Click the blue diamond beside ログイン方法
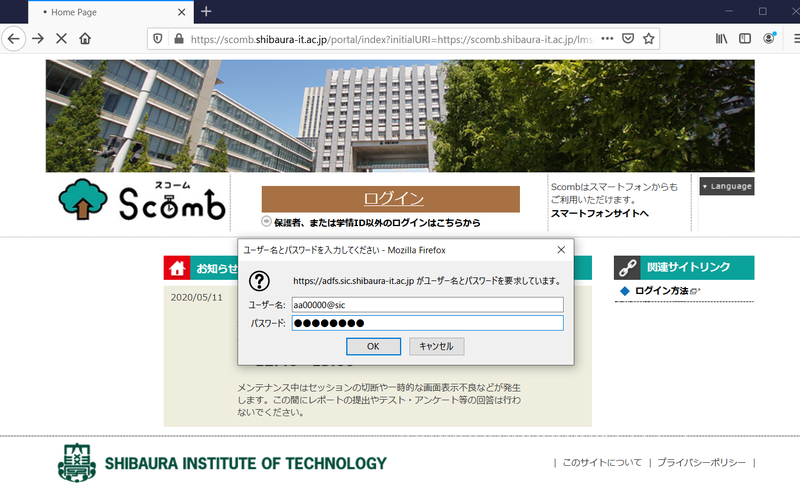Screen dimensions: 800x490 point(625,291)
